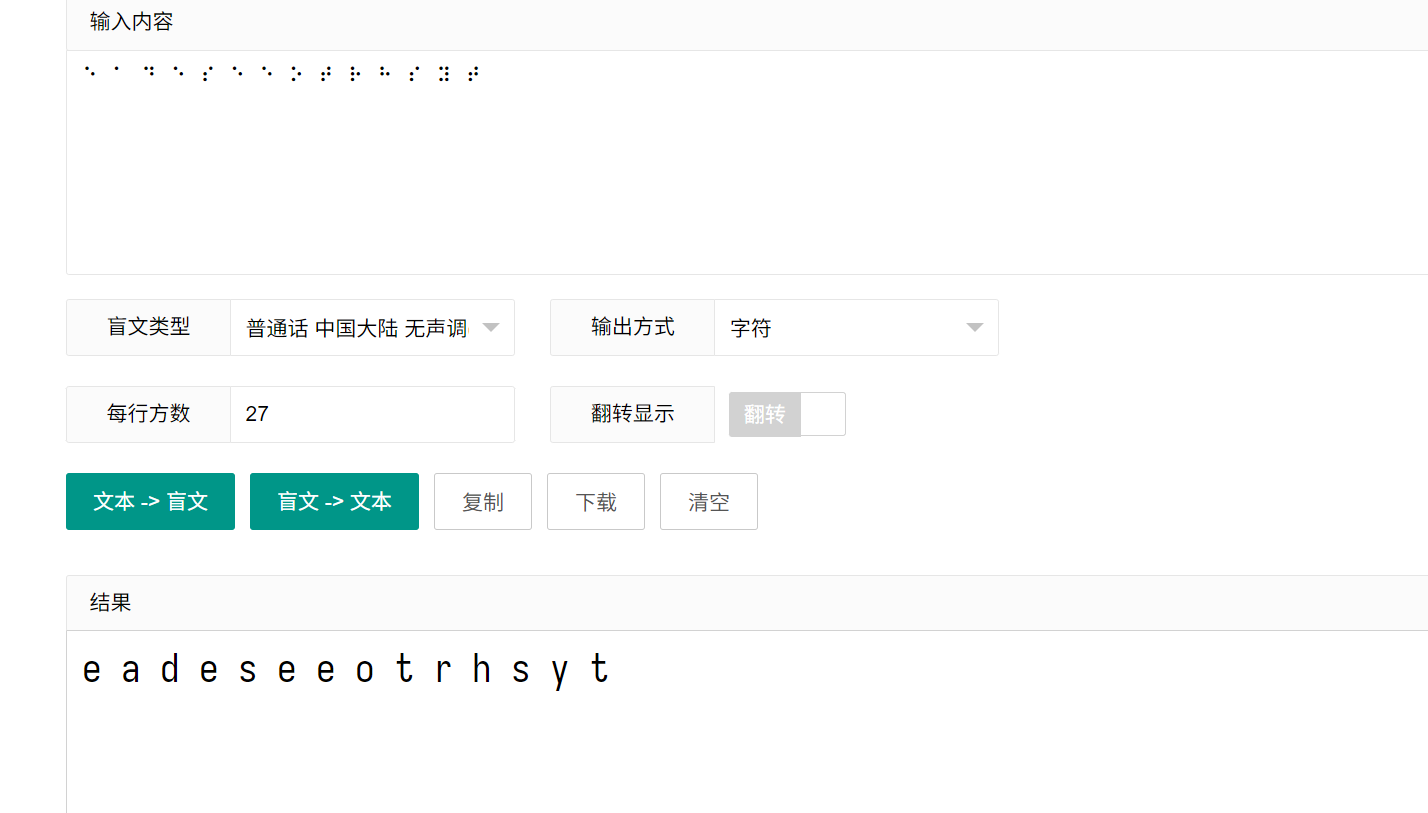Screen dimensions: 1428x813
Task: Click the 输出方式 label
Action: [x=632, y=327]
